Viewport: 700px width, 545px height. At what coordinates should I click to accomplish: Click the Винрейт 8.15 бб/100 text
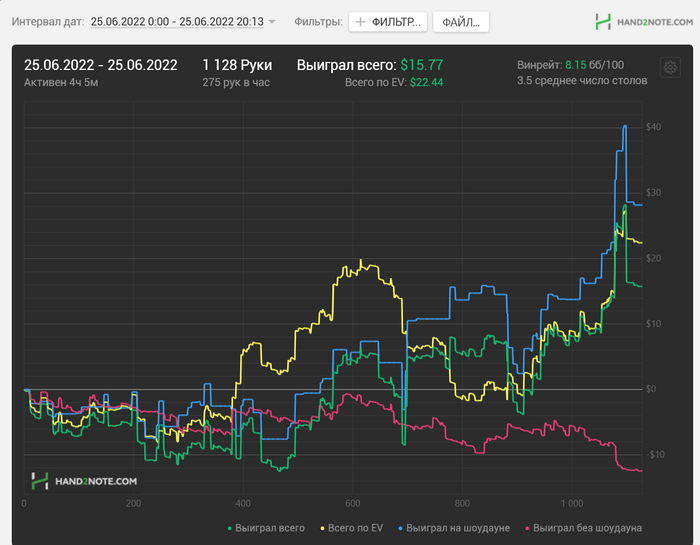click(570, 65)
